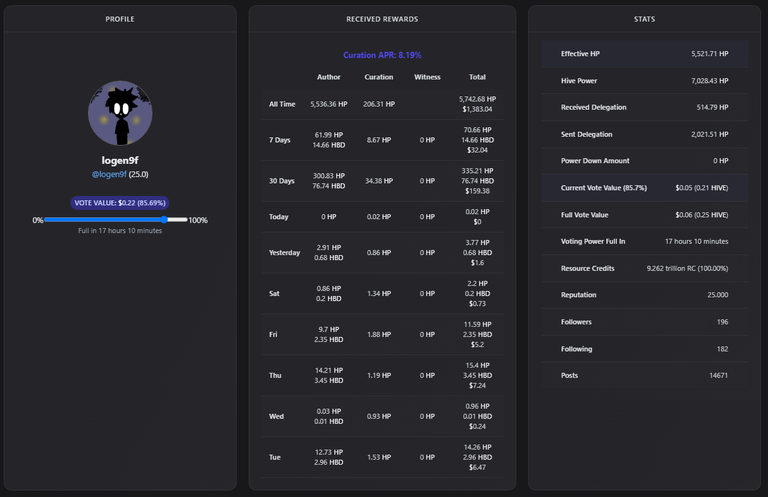Select the Today row label
This screenshot has width=768, height=497.
point(279,216)
